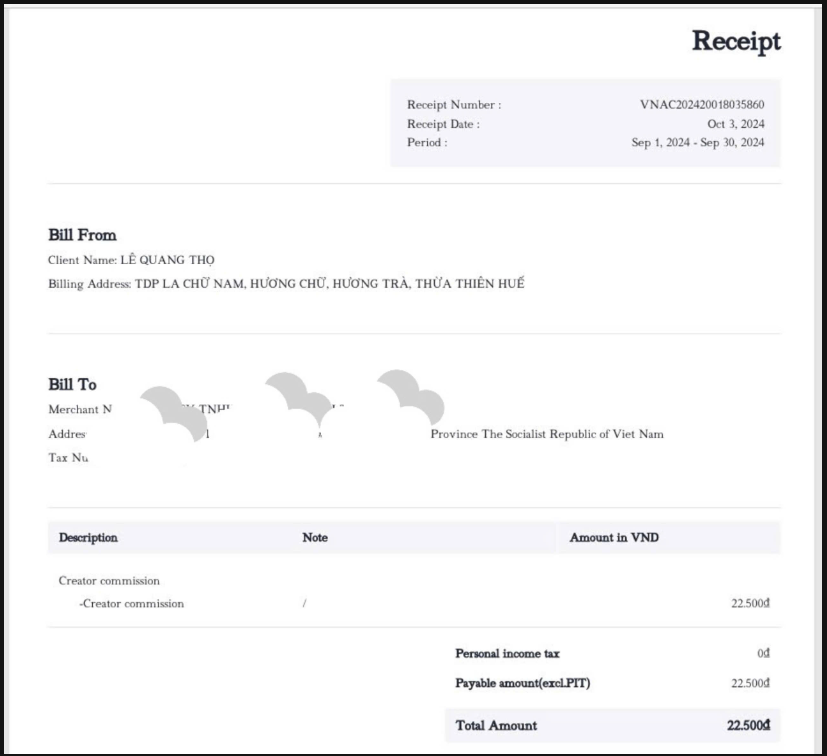Viewport: 827px width, 756px height.
Task: Click the Total Amount value 22.500đ
Action: point(748,725)
